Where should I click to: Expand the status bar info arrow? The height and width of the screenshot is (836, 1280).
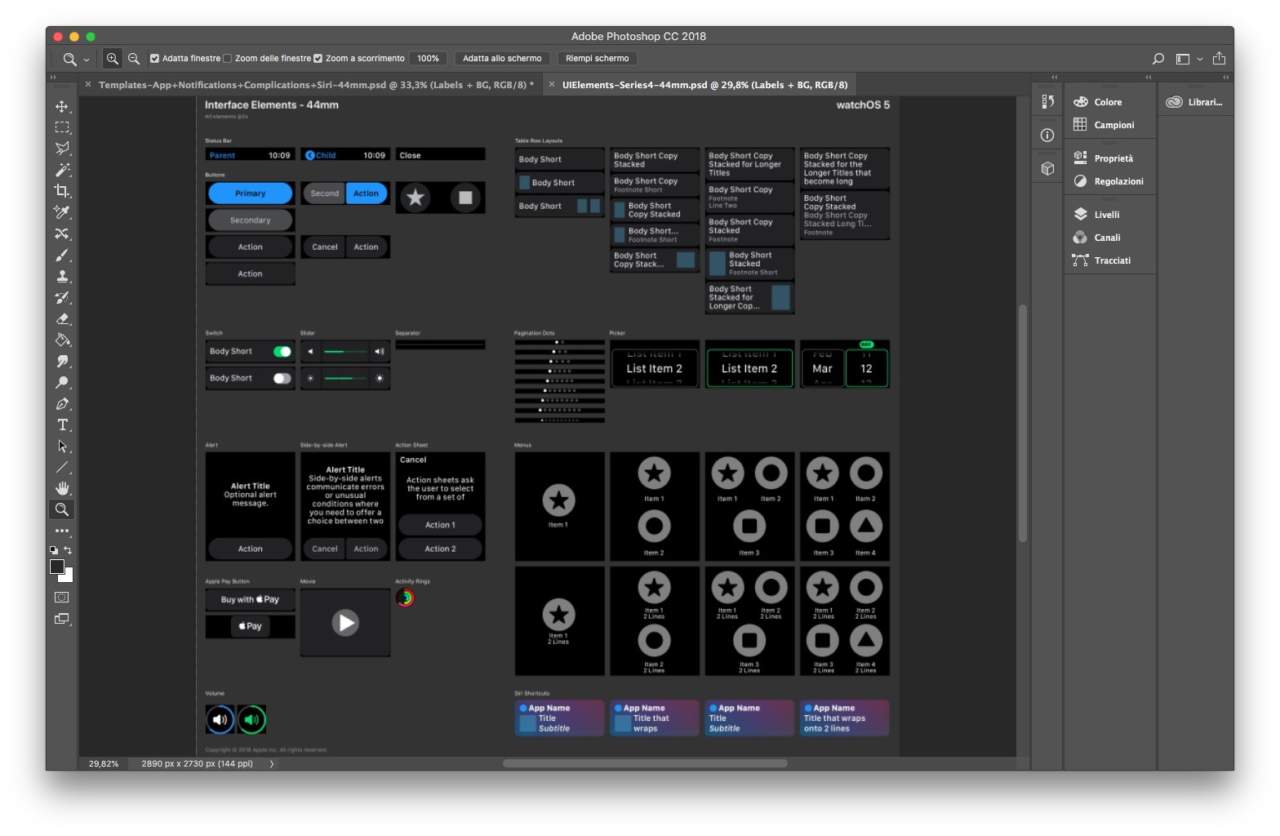pos(272,764)
